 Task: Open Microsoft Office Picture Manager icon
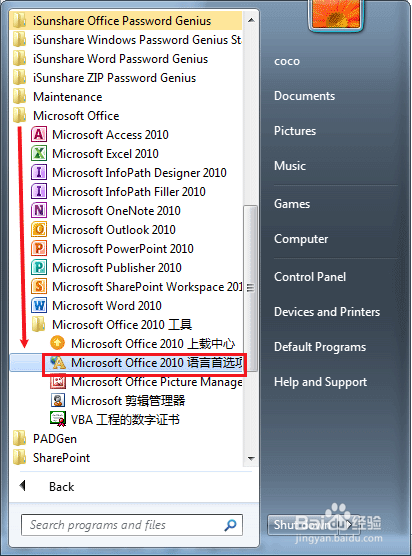(58, 382)
